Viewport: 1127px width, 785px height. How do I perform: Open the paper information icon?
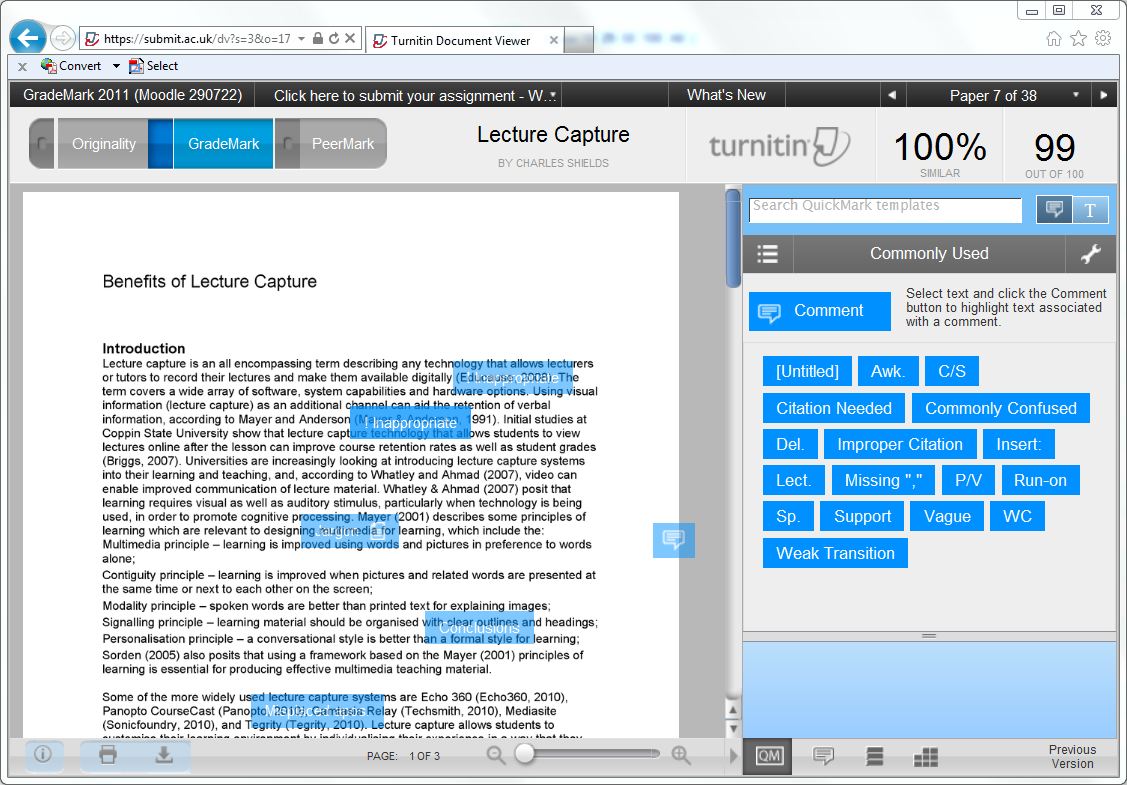(x=42, y=755)
